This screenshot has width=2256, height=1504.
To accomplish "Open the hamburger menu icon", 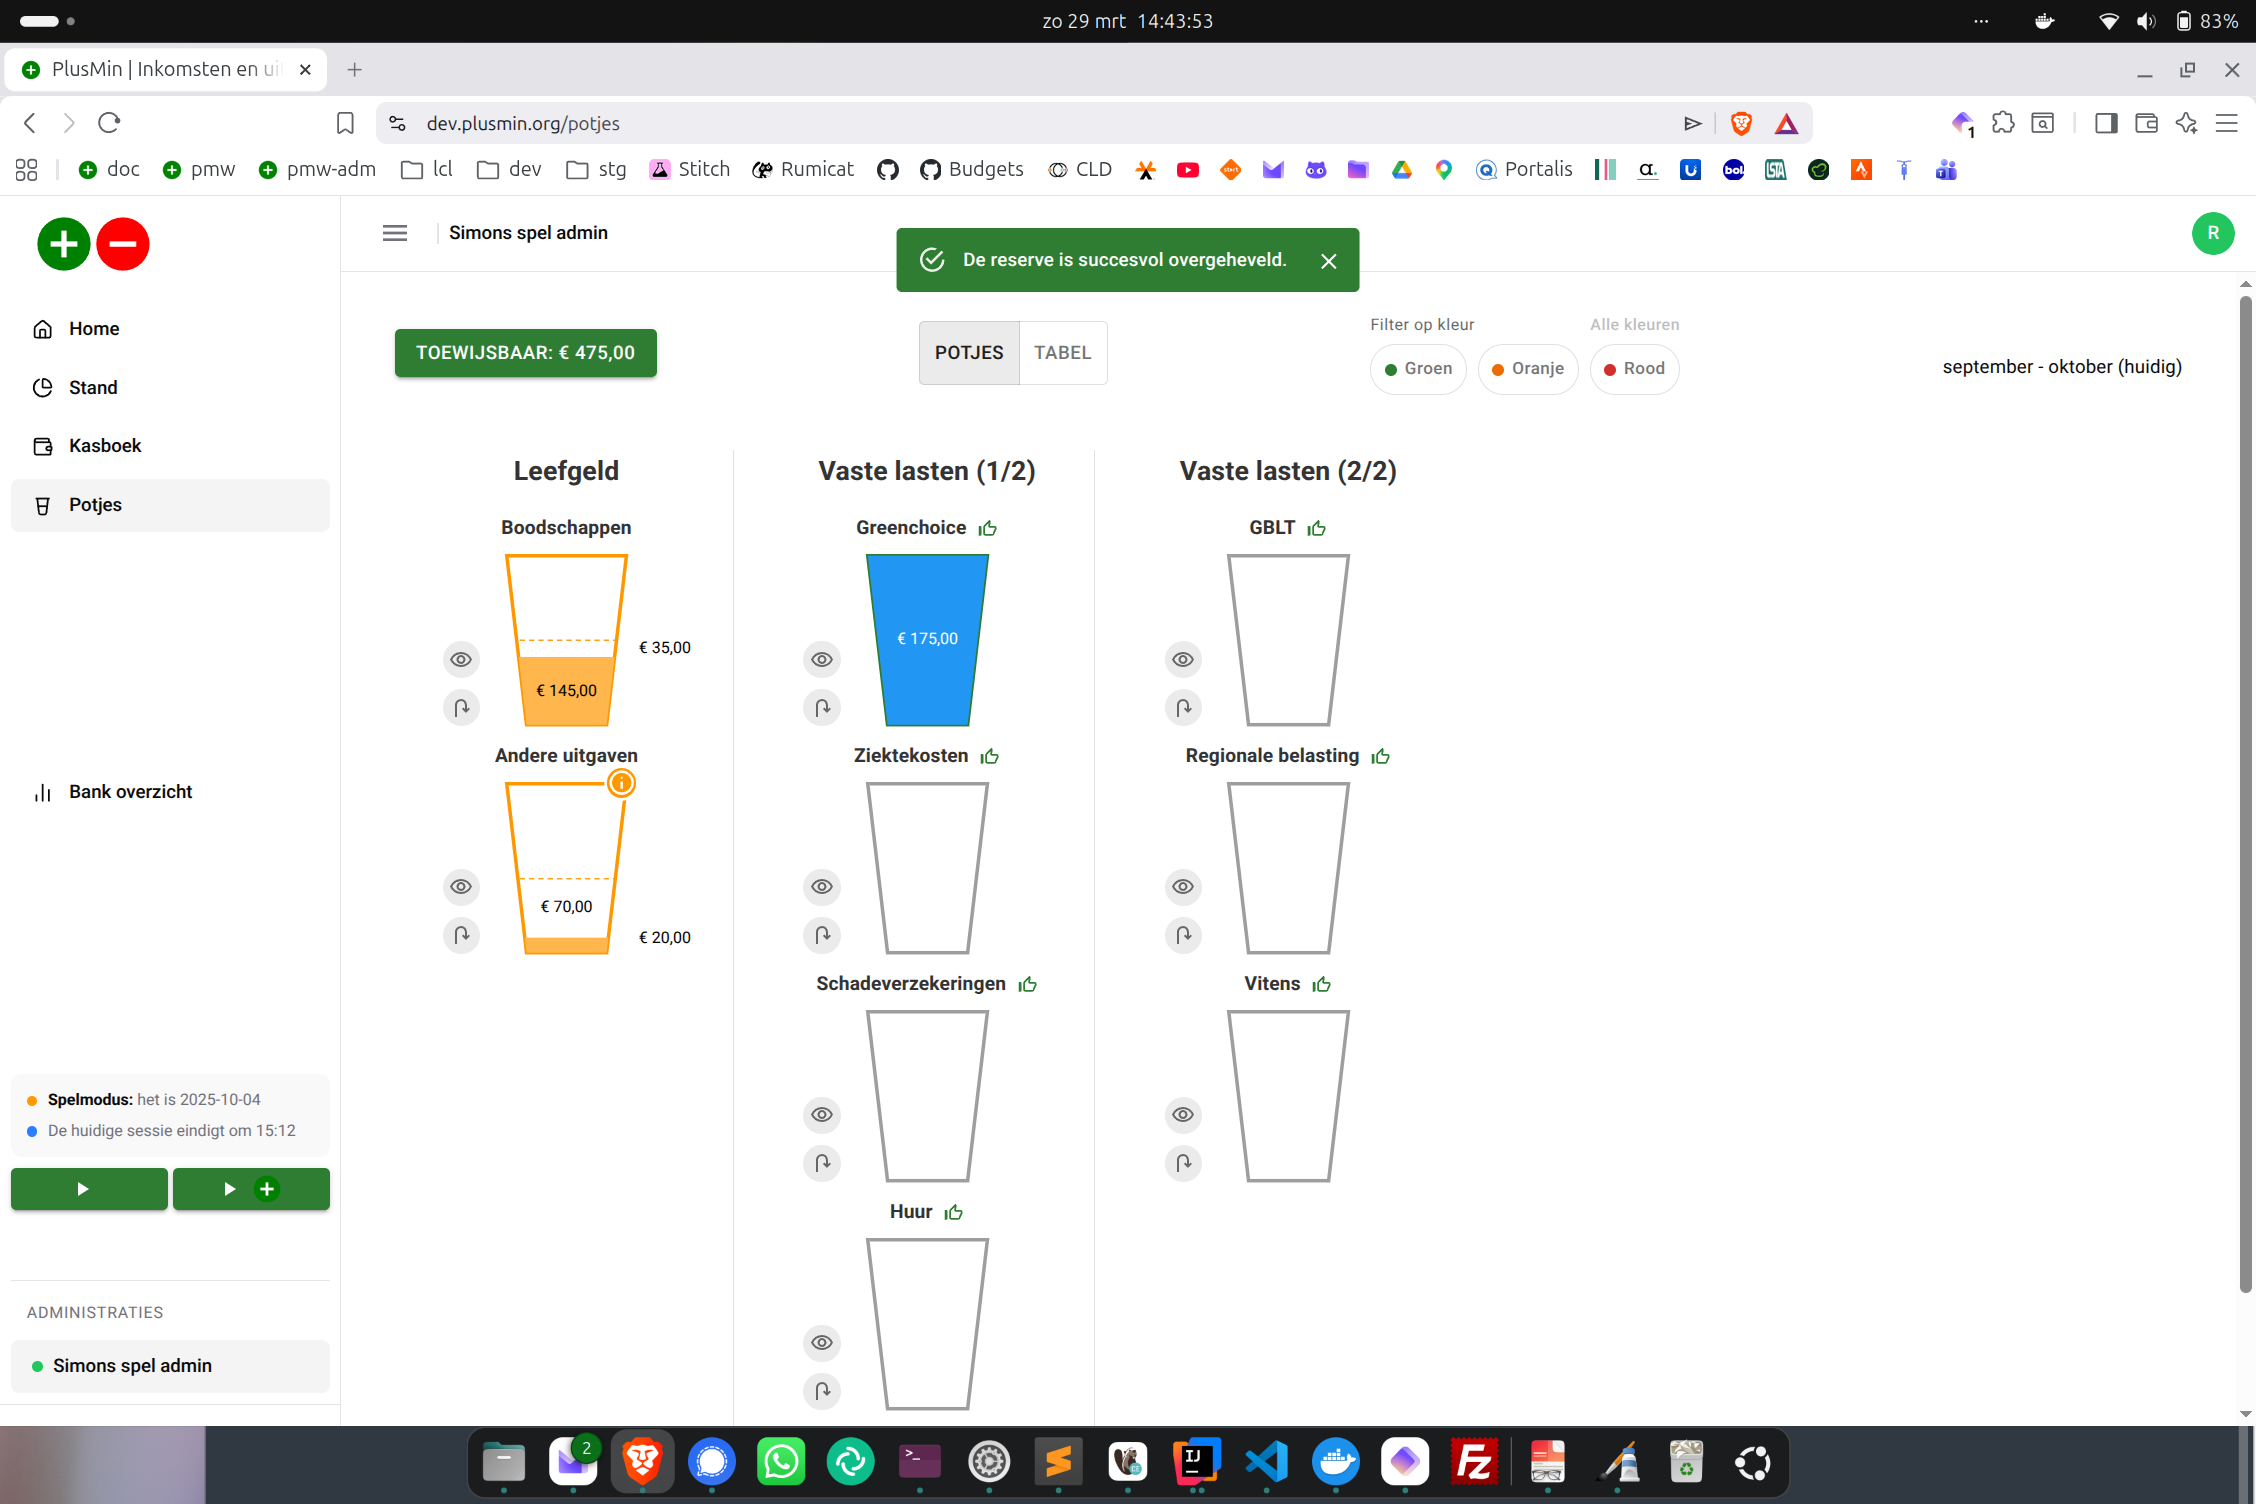I will point(395,233).
